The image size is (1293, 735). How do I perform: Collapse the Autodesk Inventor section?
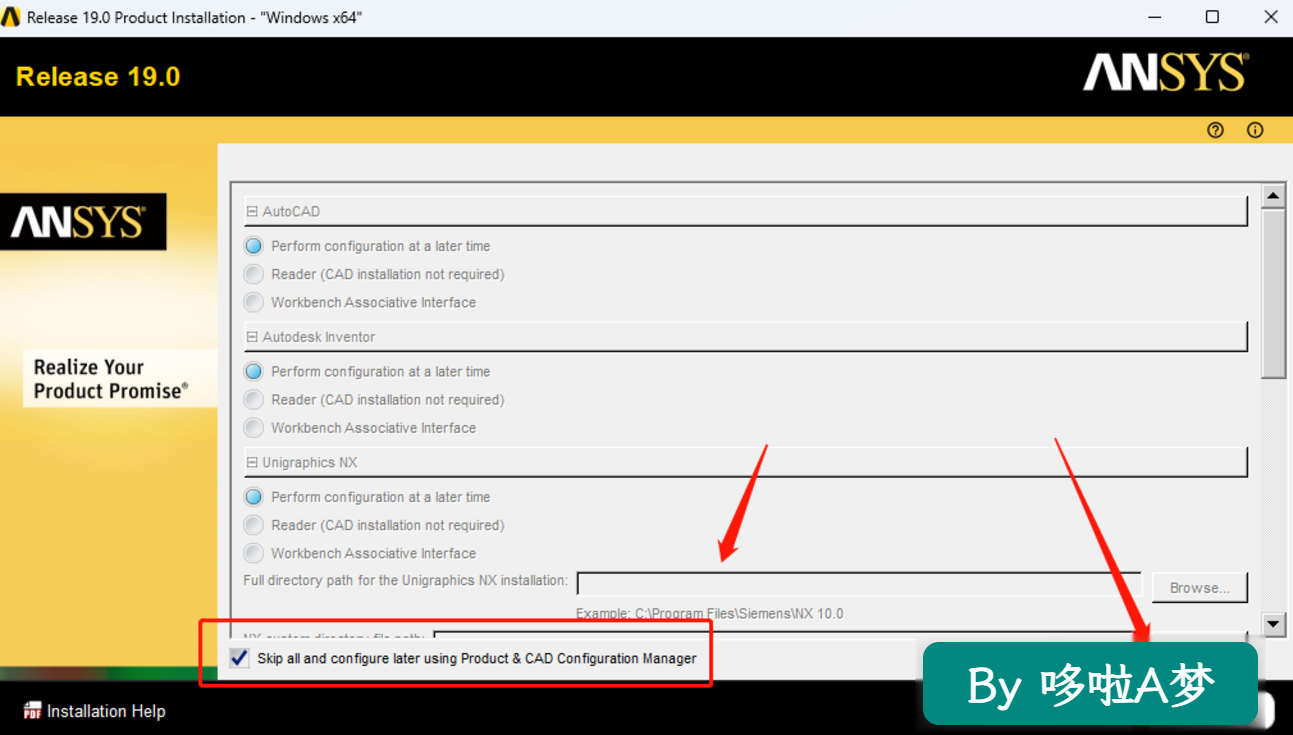click(252, 337)
